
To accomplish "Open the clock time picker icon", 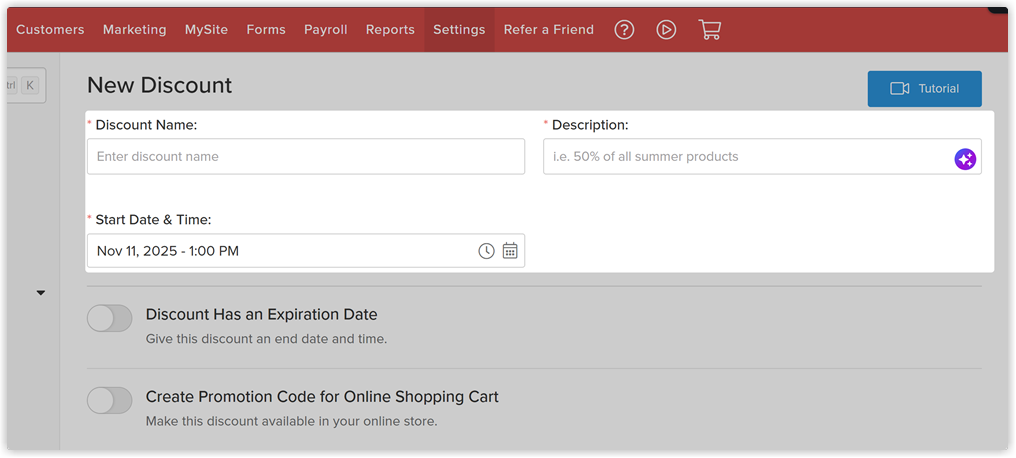I will tap(486, 251).
